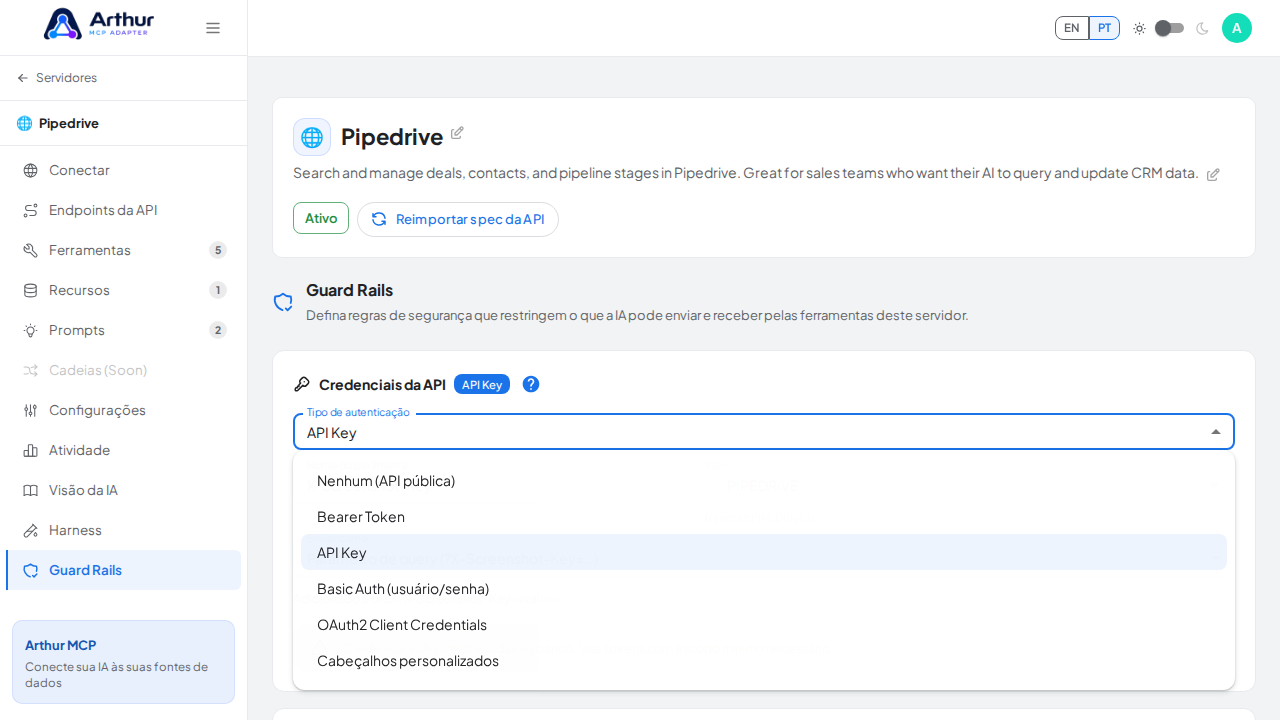Screen dimensions: 1280x720
Task: Select Nenhum (API pública) option
Action: [x=764, y=481]
